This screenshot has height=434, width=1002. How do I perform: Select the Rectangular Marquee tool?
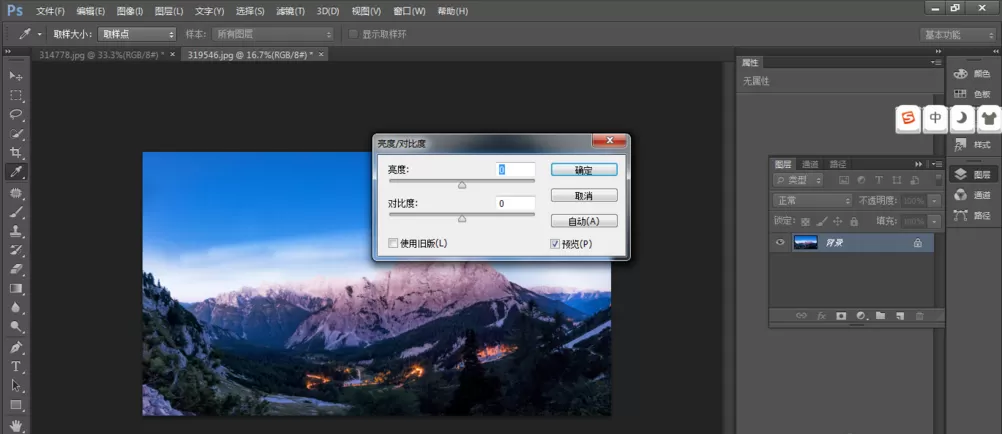click(x=16, y=95)
